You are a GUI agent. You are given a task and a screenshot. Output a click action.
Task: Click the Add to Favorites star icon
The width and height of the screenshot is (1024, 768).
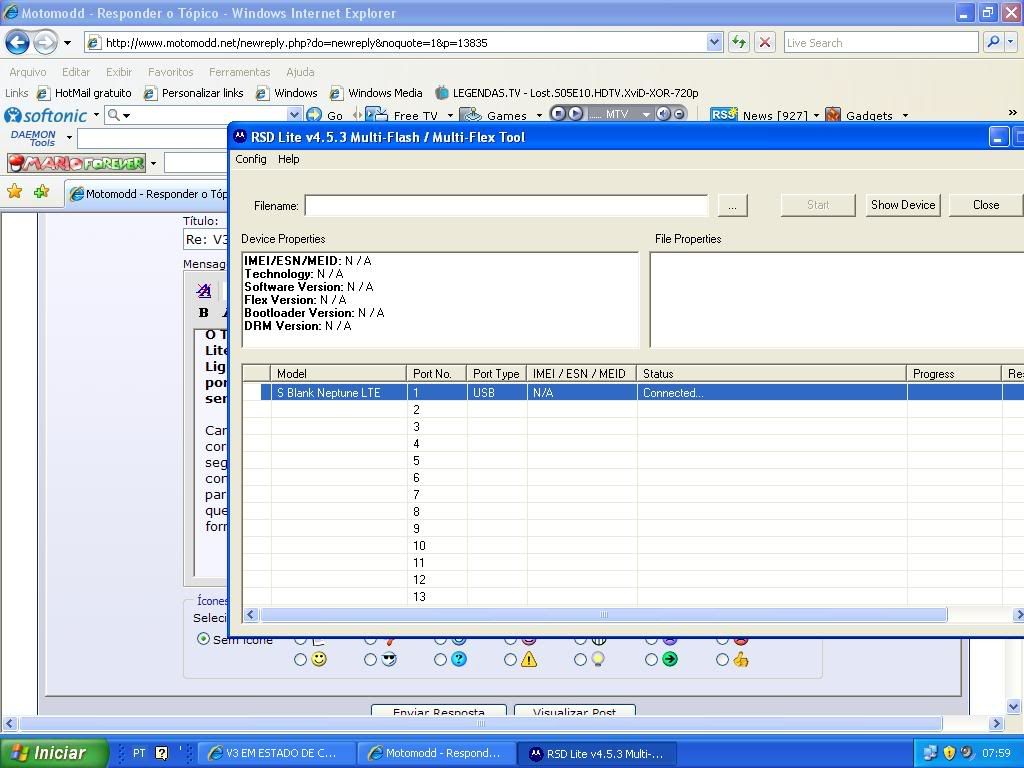point(42,191)
